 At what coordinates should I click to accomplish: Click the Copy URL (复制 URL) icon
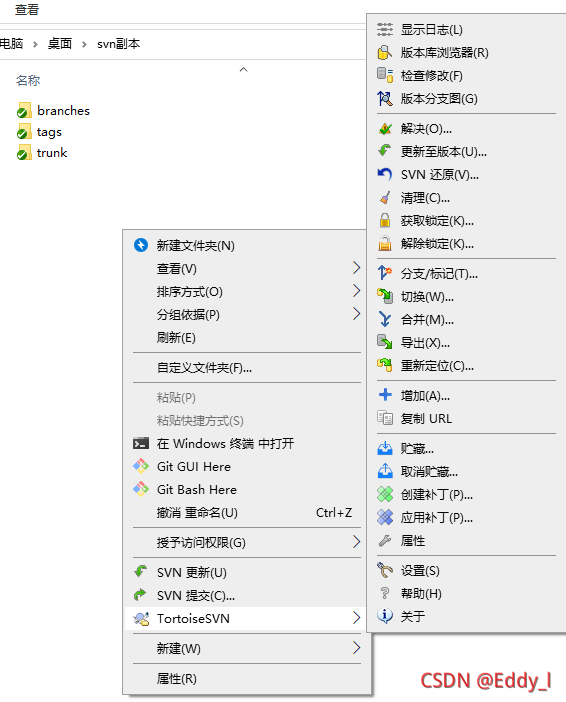385,418
